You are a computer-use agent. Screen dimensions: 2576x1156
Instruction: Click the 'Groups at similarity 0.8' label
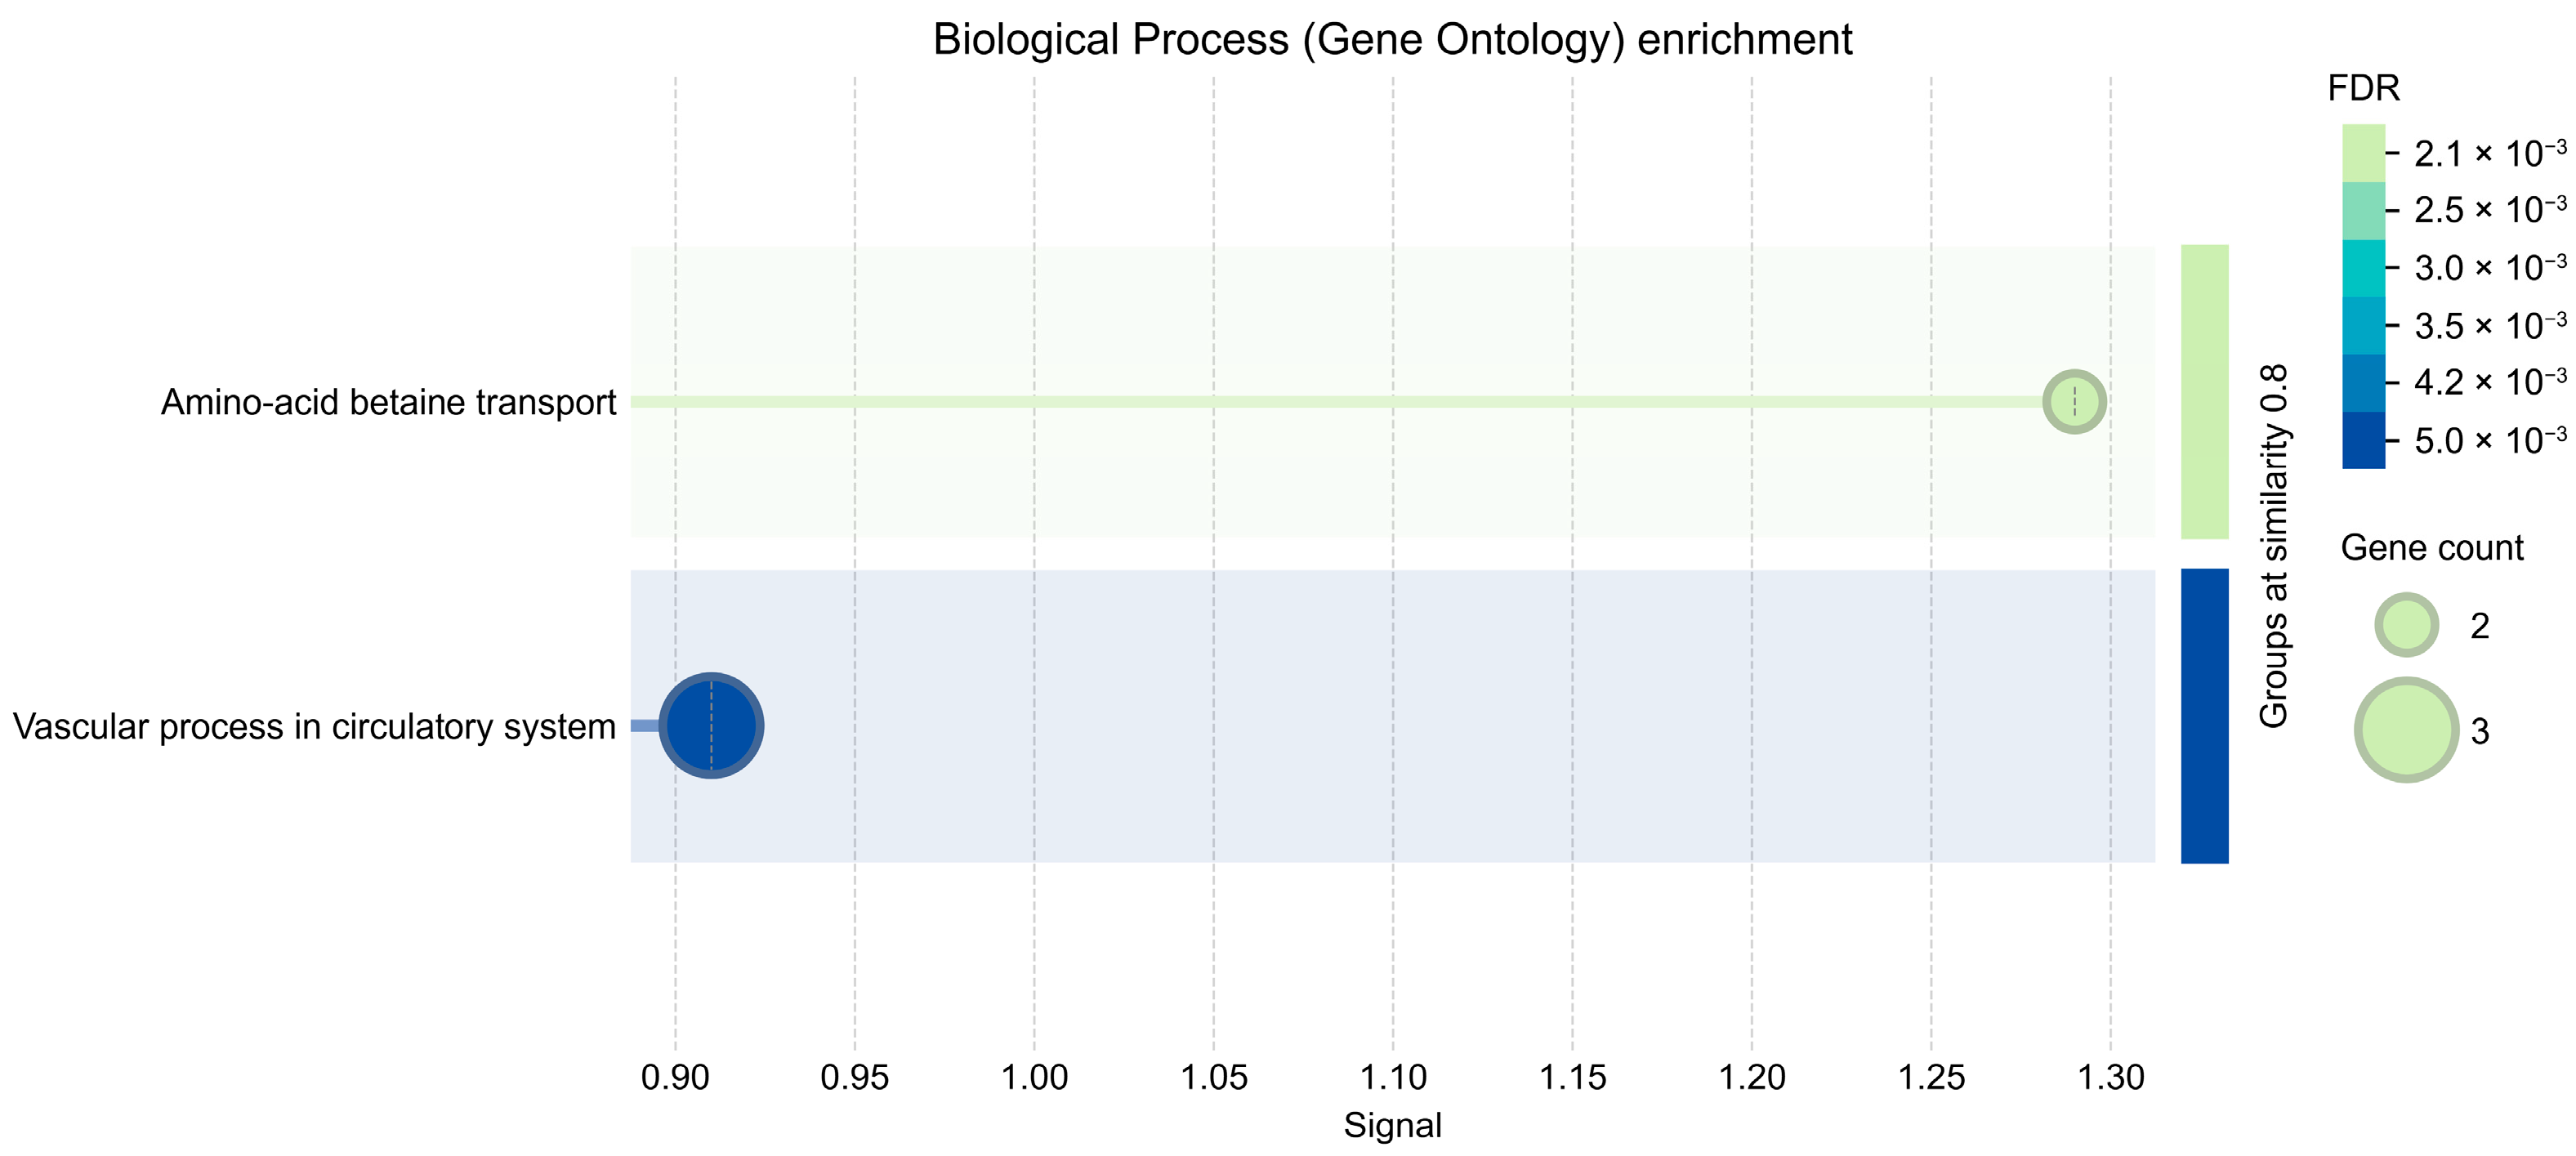point(2273,546)
